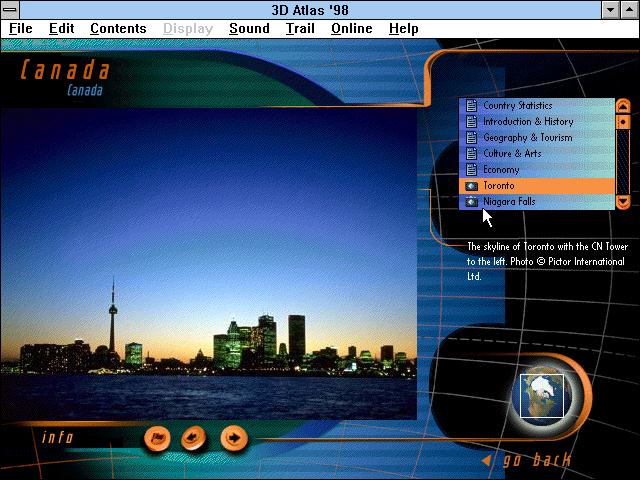This screenshot has height=480, width=640.
Task: Open the File menu
Action: (20, 29)
